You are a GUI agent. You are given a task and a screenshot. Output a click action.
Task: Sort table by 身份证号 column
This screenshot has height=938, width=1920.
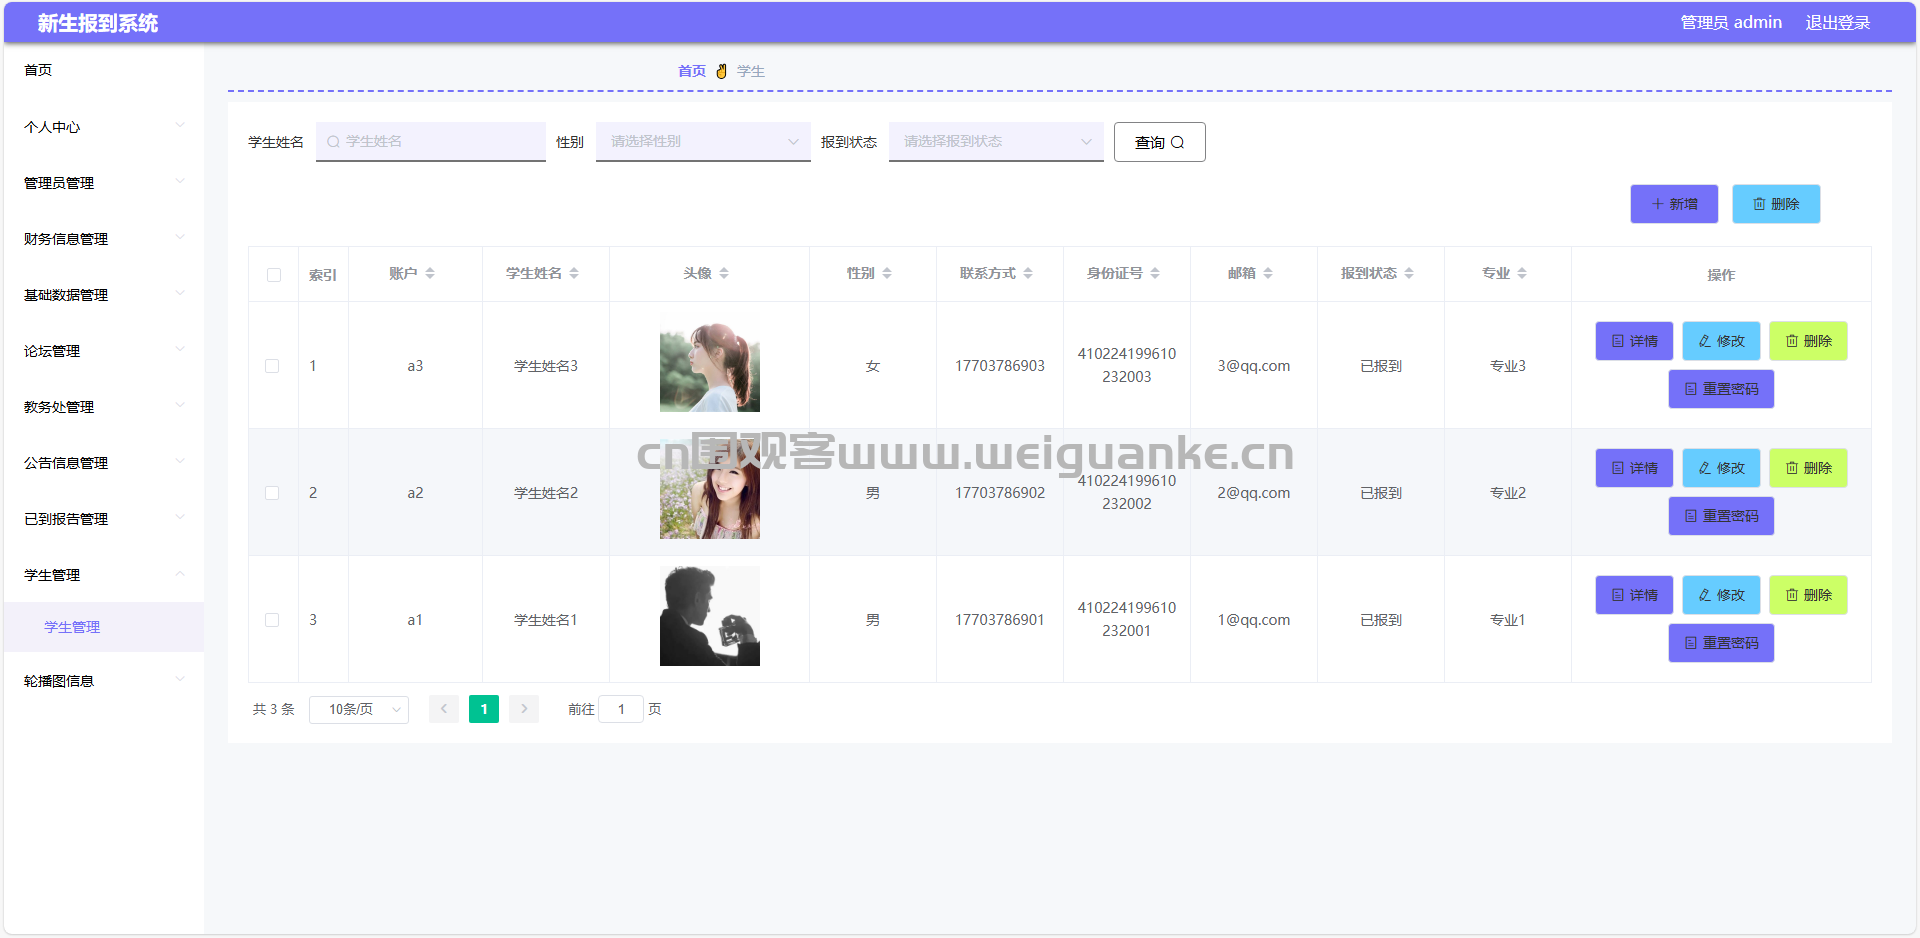(x=1155, y=273)
